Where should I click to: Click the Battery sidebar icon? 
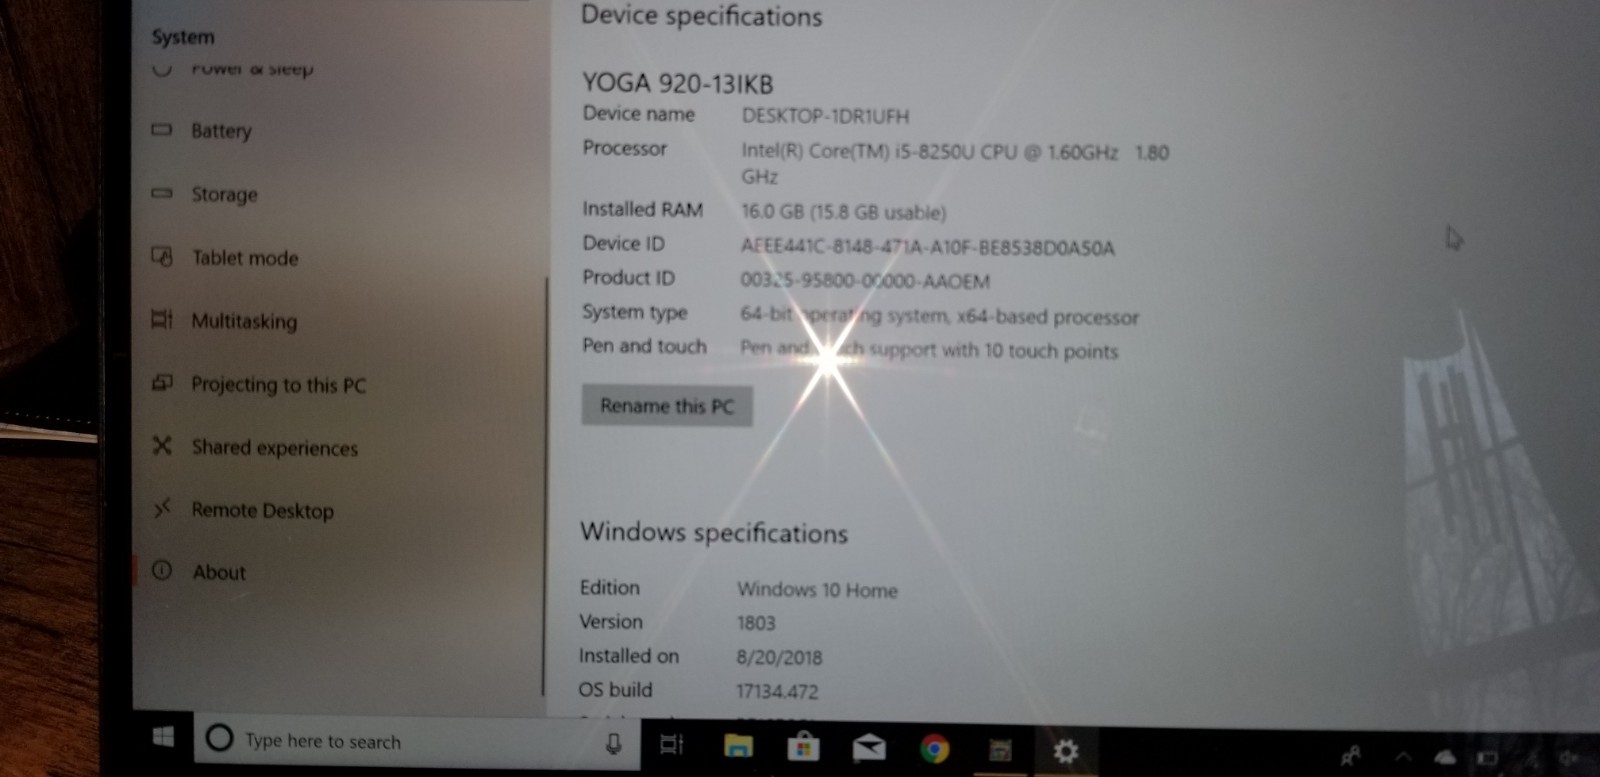pos(161,130)
